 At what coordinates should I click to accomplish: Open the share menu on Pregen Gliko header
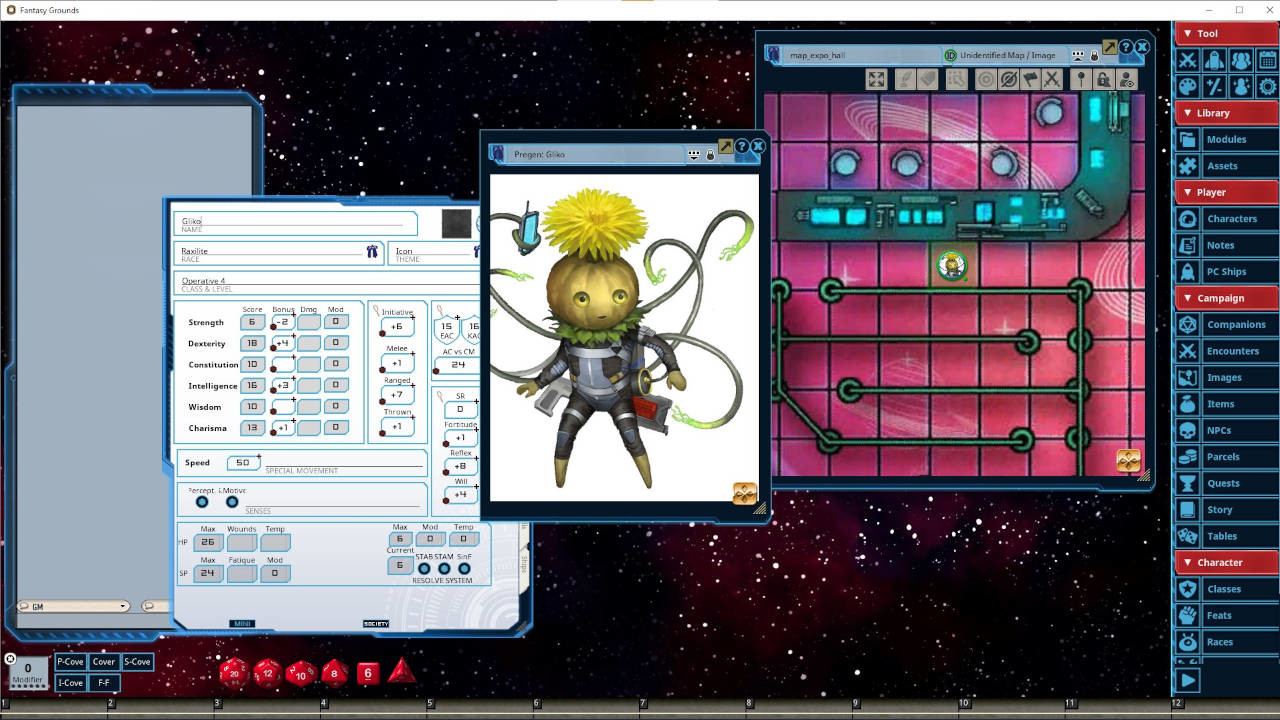tap(694, 155)
